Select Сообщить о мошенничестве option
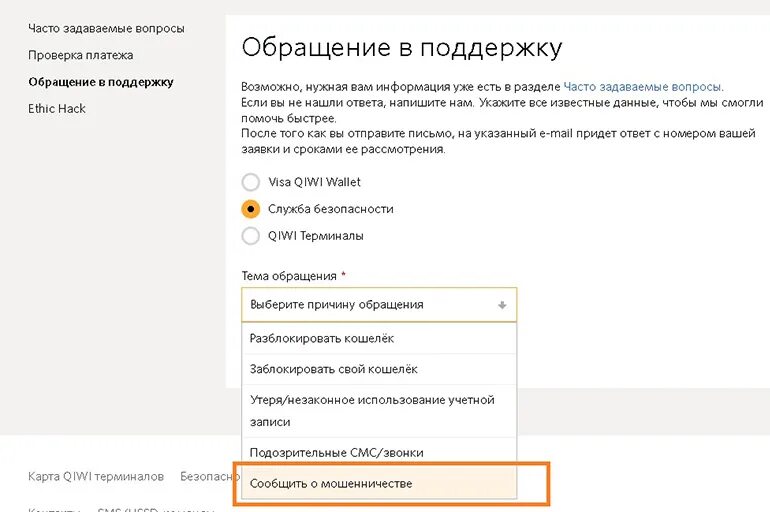Image resolution: width=770 pixels, height=512 pixels. click(x=379, y=484)
